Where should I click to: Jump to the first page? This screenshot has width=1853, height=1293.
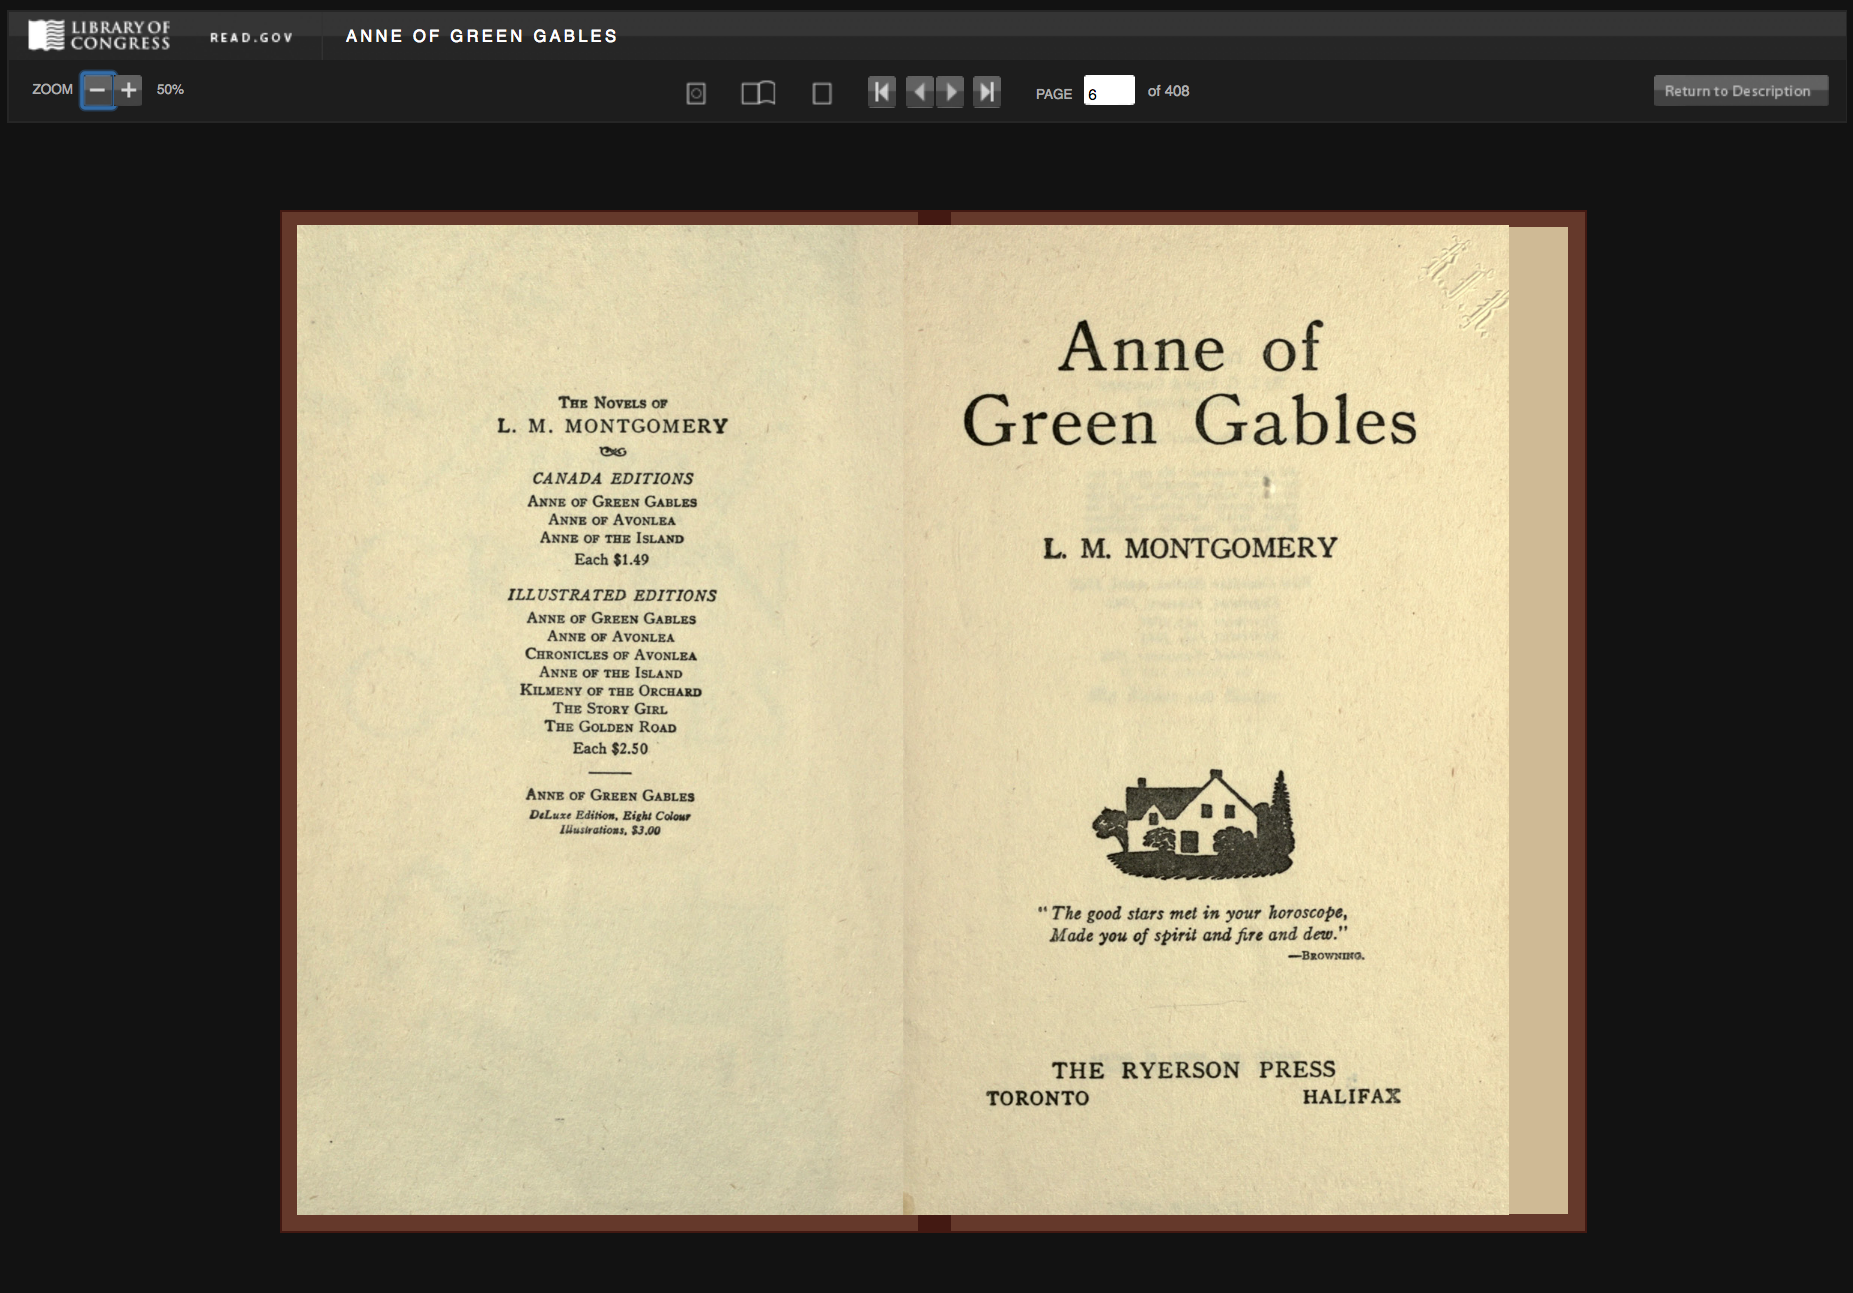coord(881,92)
